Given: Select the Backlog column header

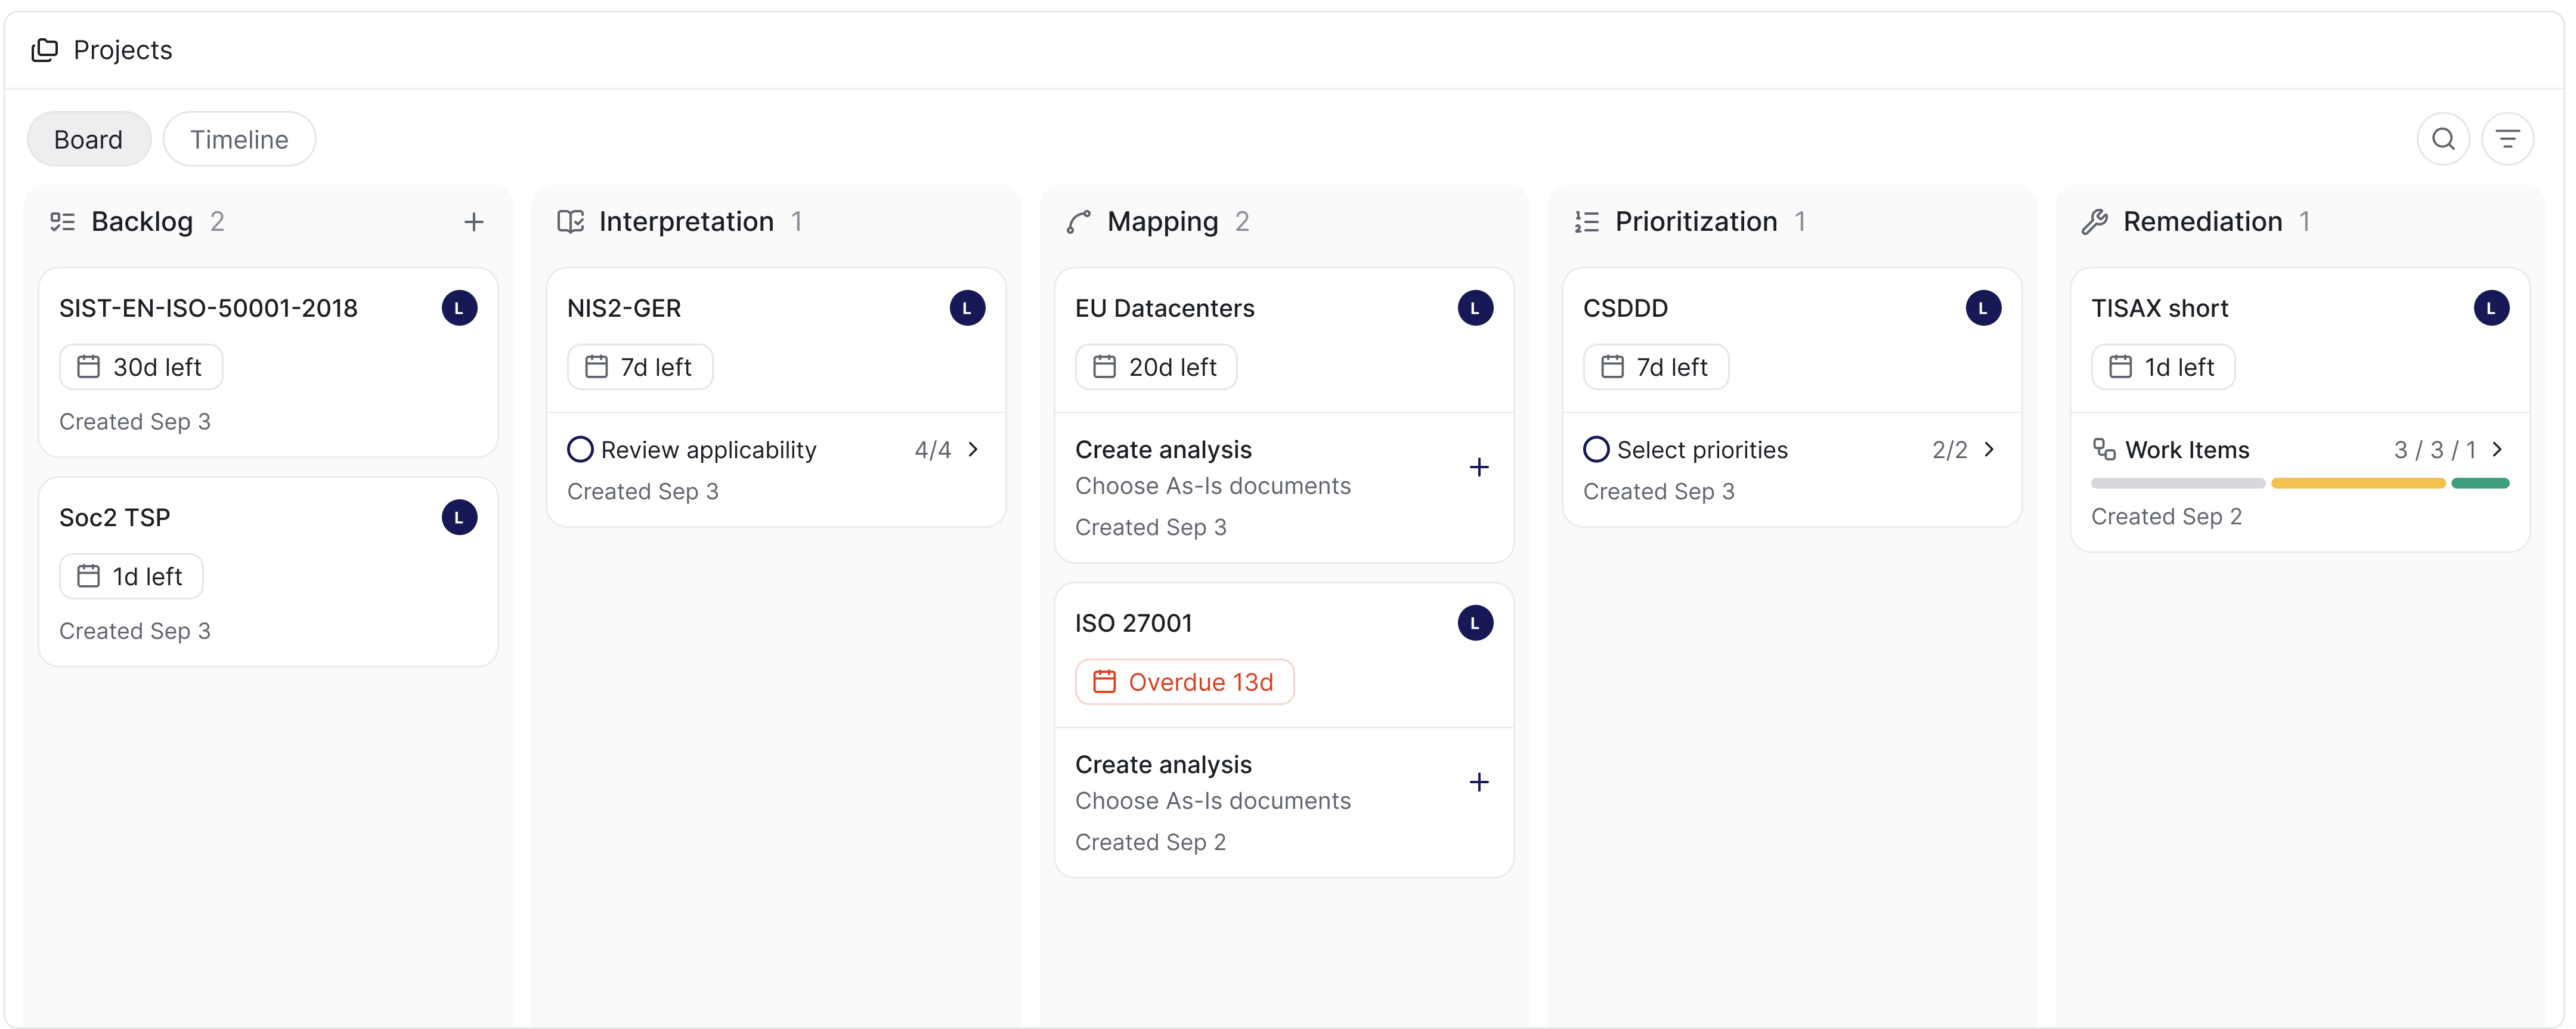Looking at the screenshot, I should (142, 221).
